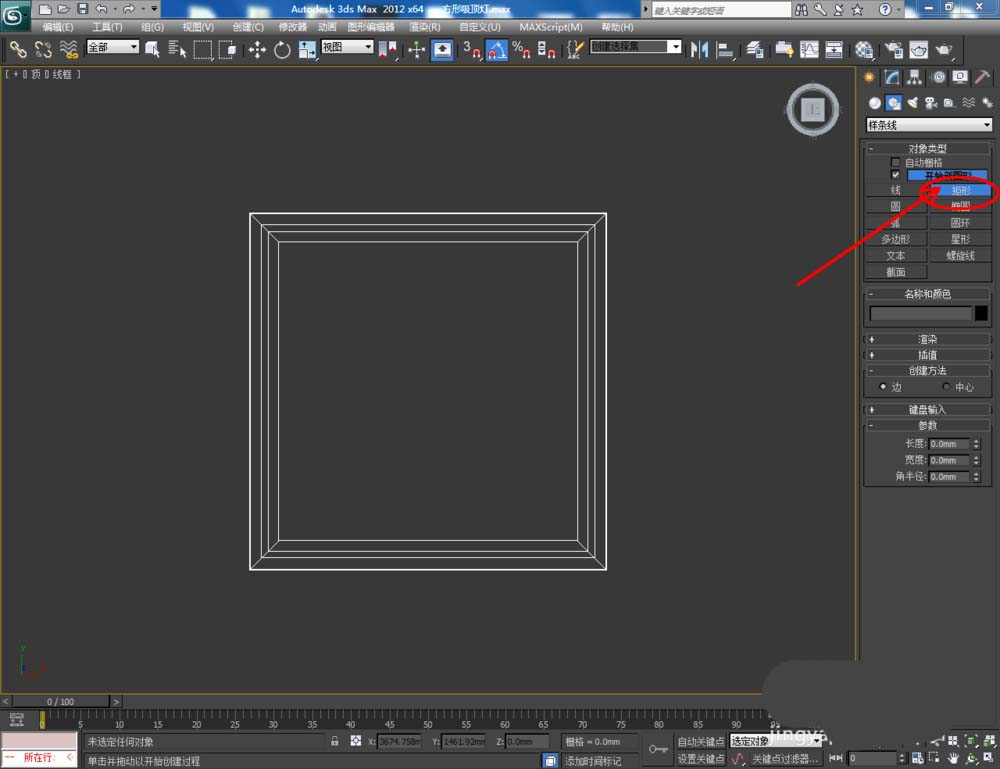Screen dimensions: 1000x769
Task: Click Bind to Space Warp icon
Action: pos(68,49)
